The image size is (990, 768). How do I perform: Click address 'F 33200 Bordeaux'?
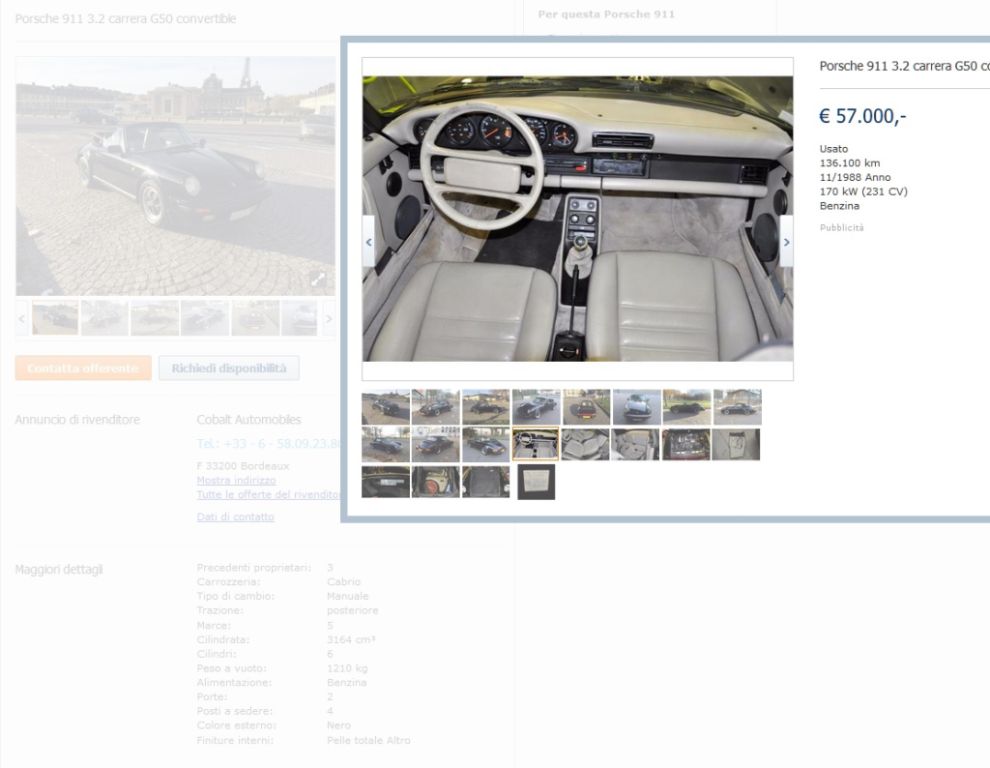click(242, 466)
